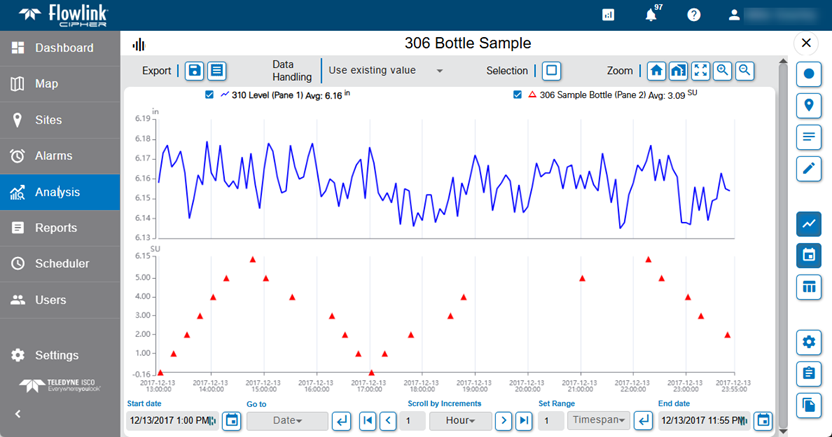The image size is (832, 437).
Task: Toggle the 310 Level series checkbox
Action: click(208, 95)
